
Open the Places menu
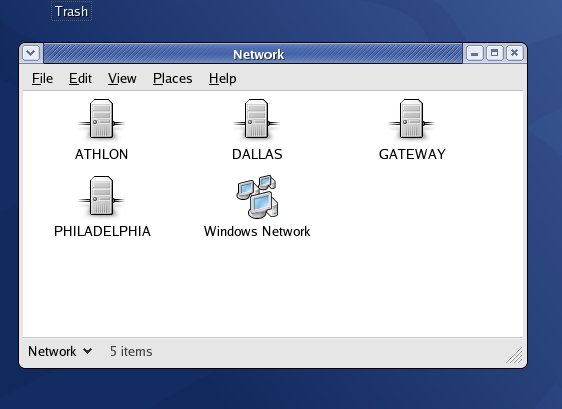click(x=172, y=78)
